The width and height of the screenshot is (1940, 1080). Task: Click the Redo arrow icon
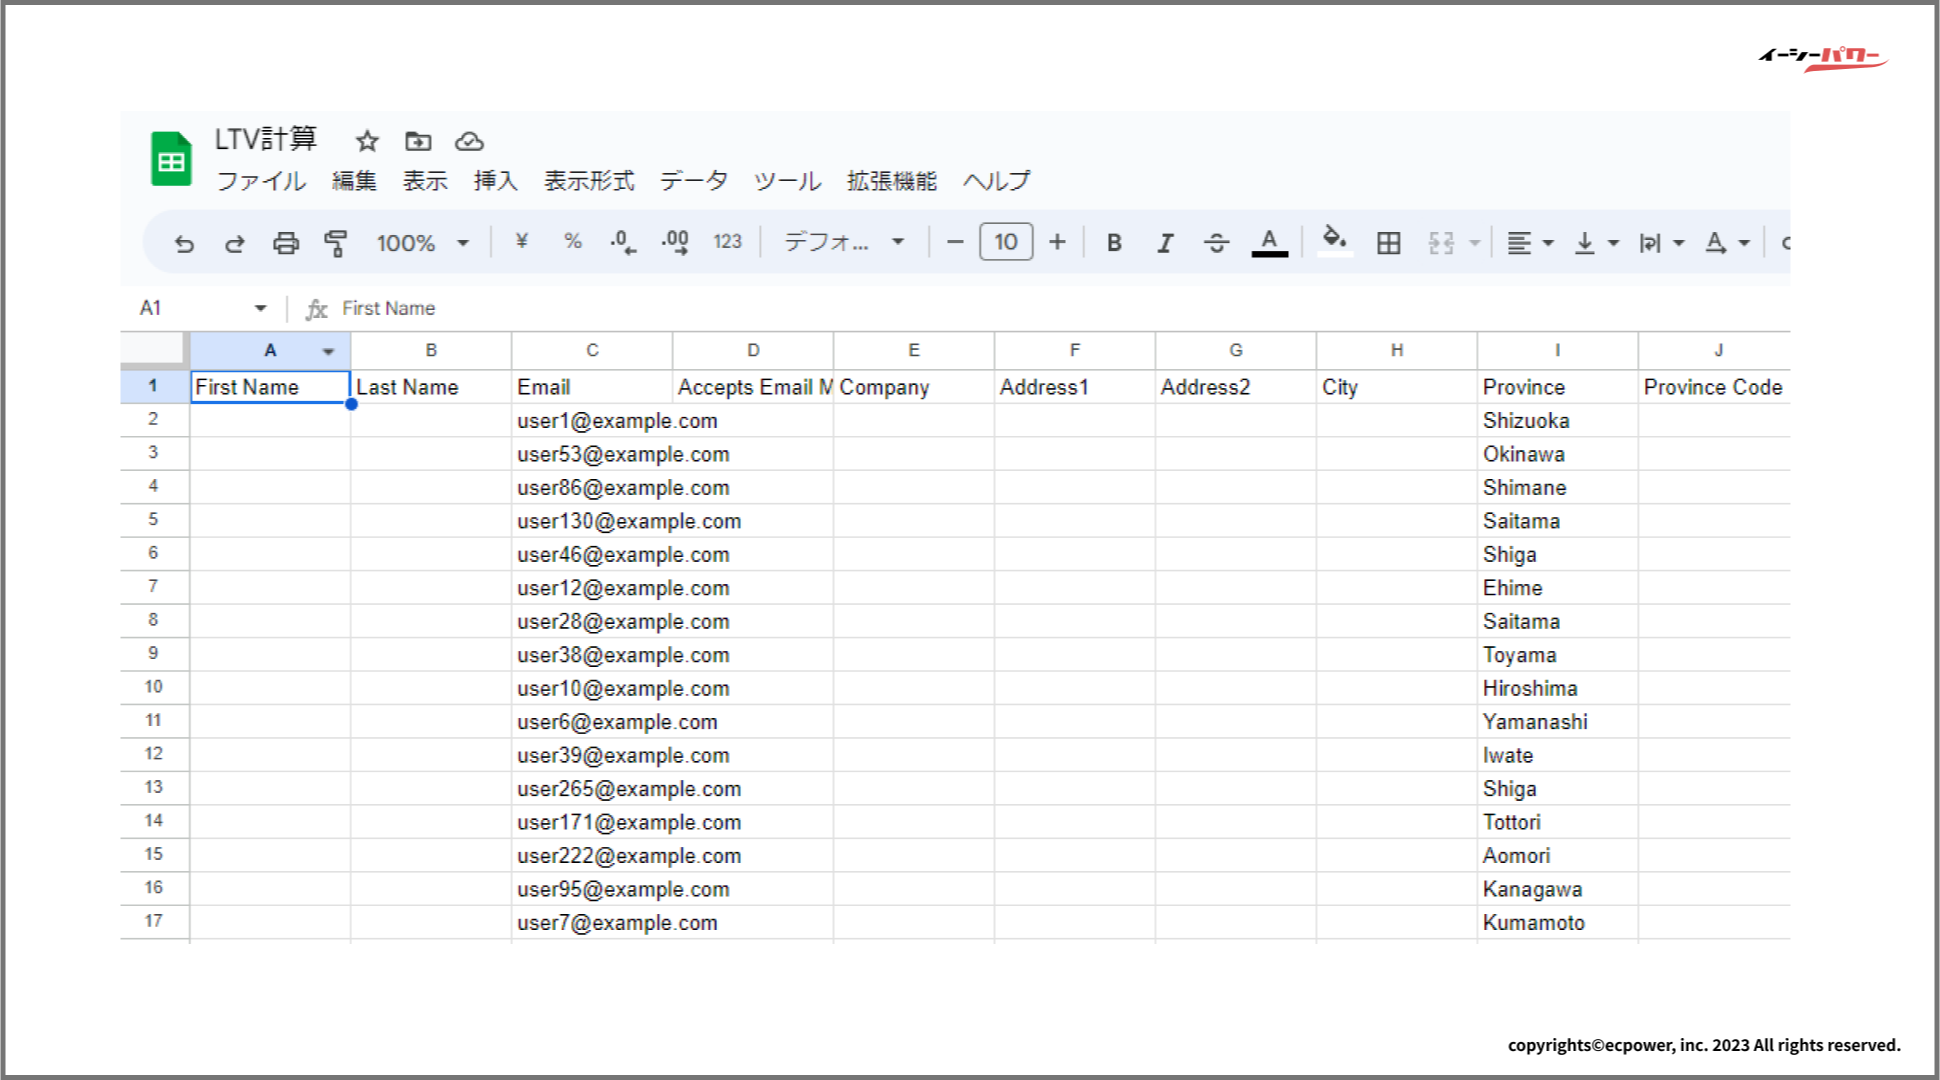[235, 243]
